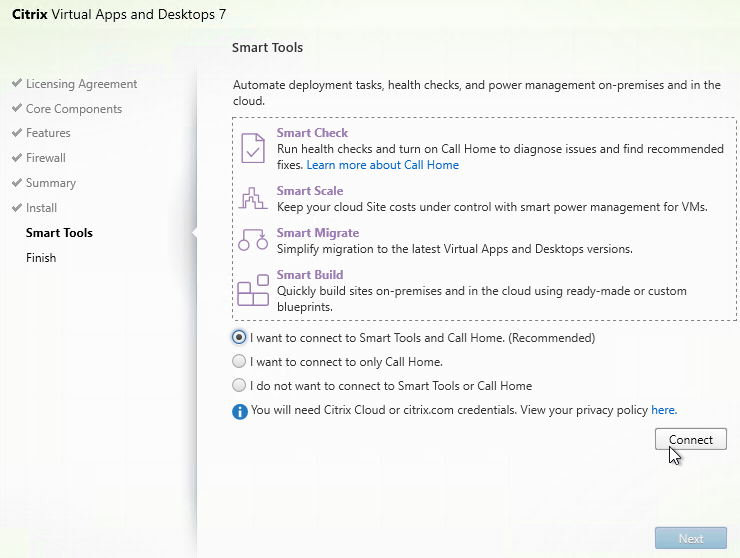Click the Firewall step checkmark icon

coord(17,157)
